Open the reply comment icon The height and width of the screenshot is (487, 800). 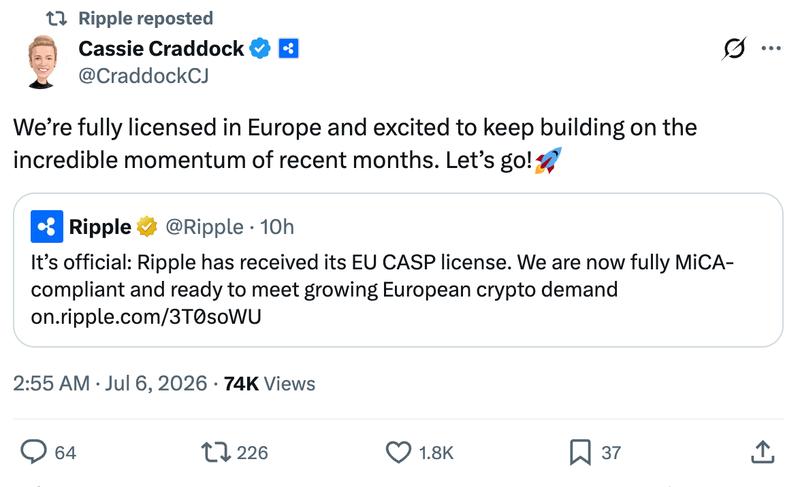pos(34,452)
